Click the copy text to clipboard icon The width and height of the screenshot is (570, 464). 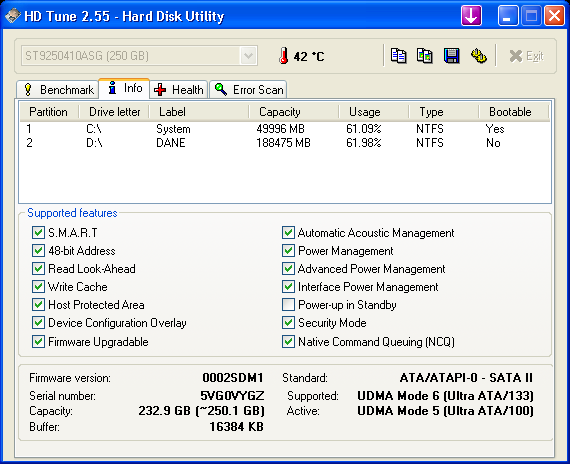click(x=398, y=56)
